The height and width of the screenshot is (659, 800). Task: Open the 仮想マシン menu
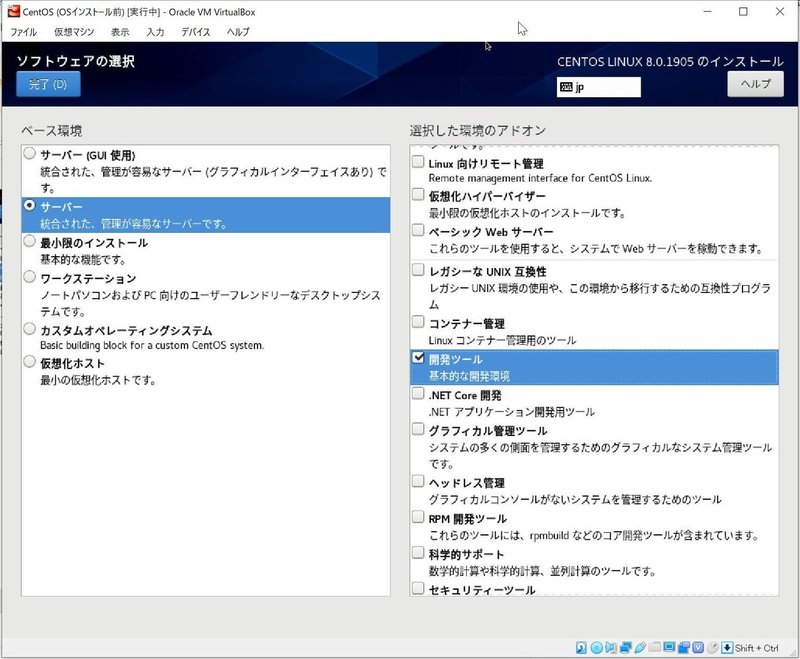click(x=74, y=32)
